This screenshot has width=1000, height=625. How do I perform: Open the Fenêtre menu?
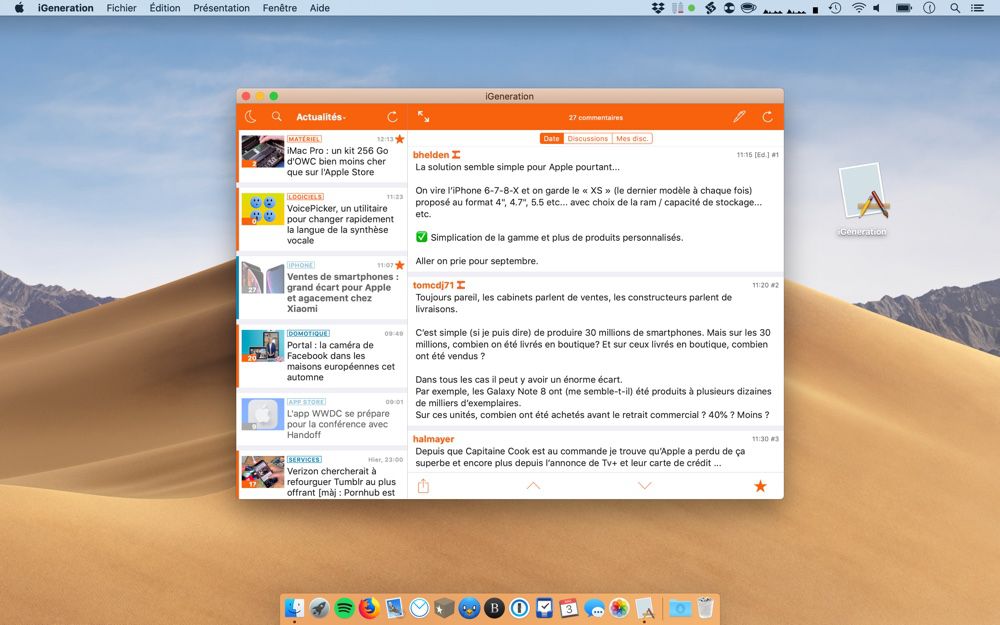point(279,8)
